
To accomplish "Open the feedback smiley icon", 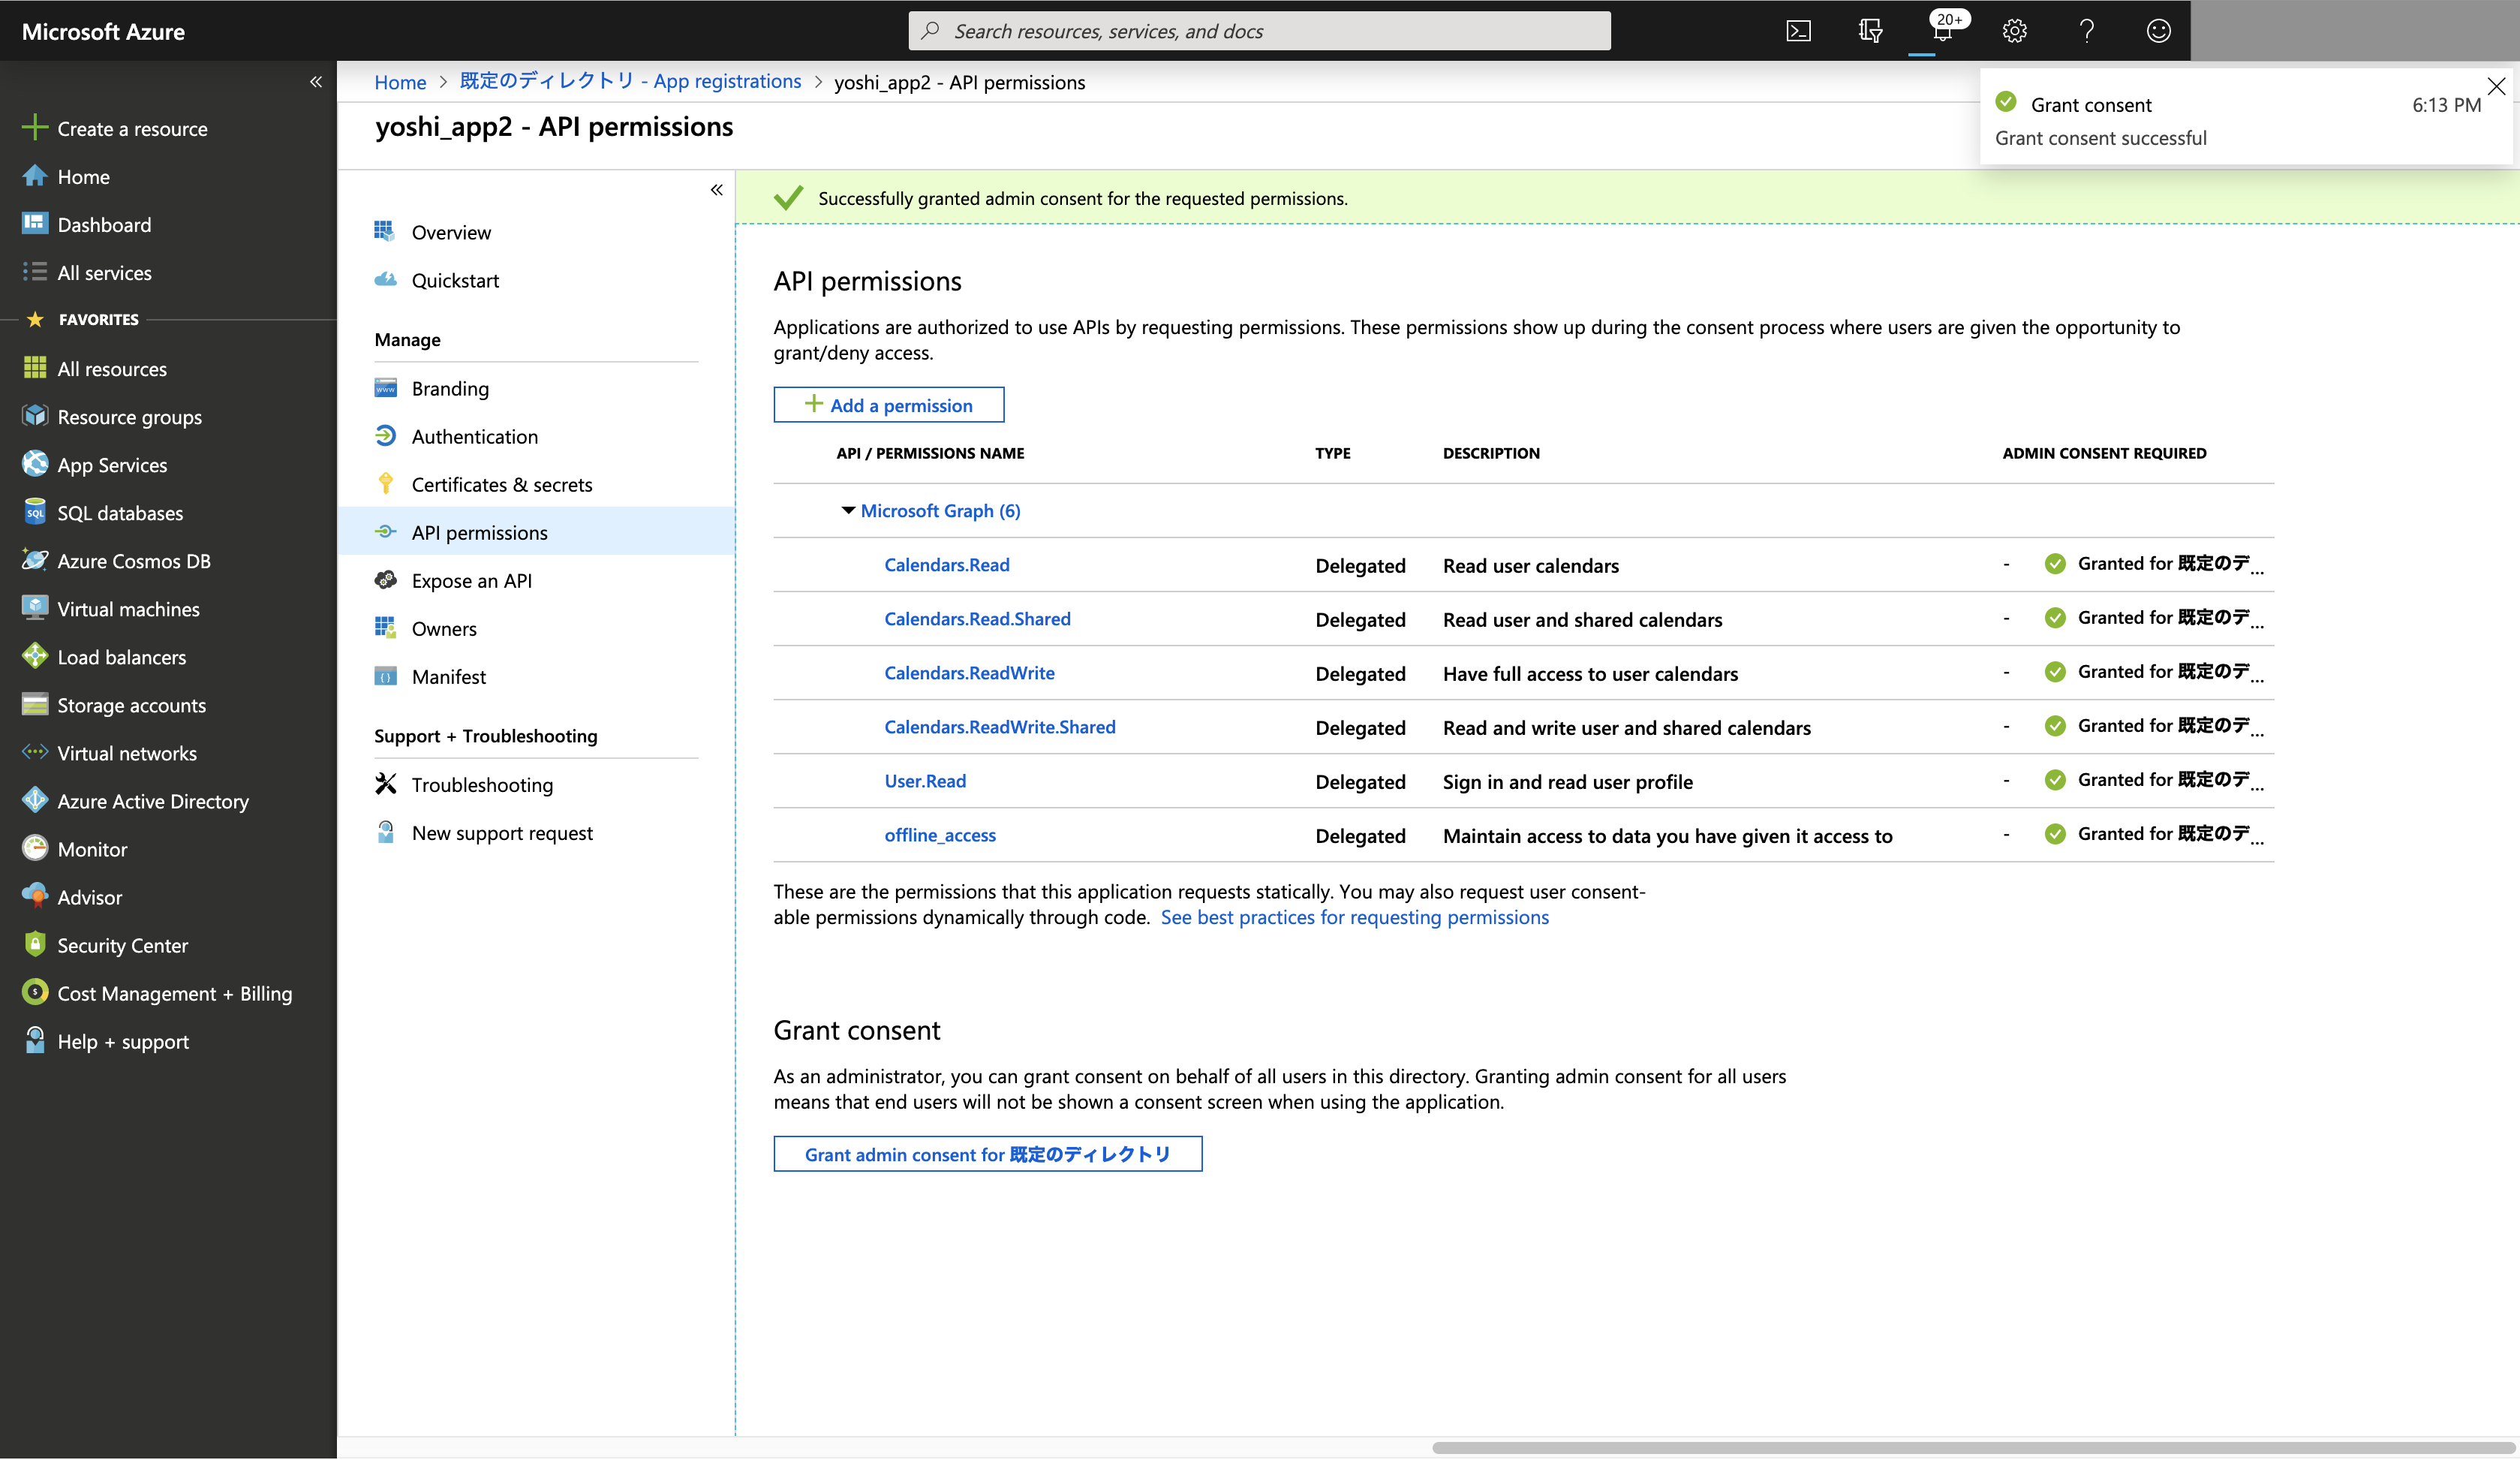I will click(2158, 31).
